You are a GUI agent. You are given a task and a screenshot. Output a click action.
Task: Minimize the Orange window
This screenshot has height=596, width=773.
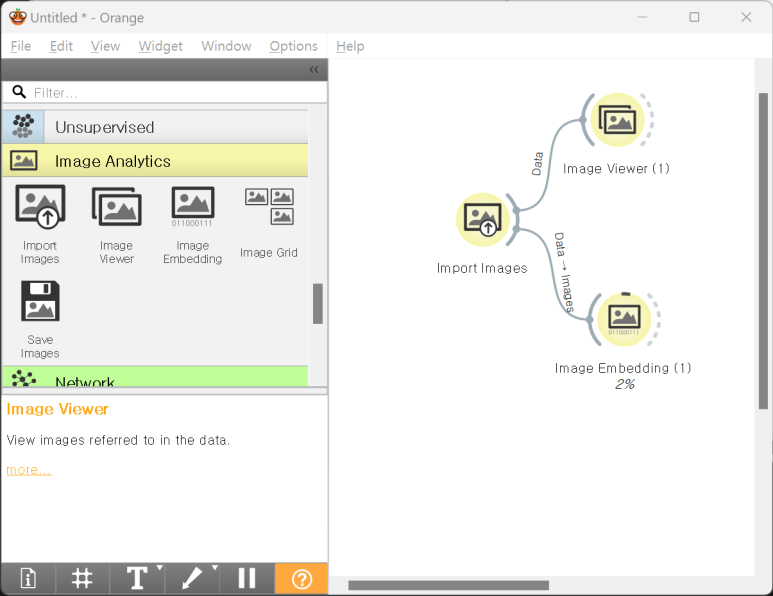point(642,17)
